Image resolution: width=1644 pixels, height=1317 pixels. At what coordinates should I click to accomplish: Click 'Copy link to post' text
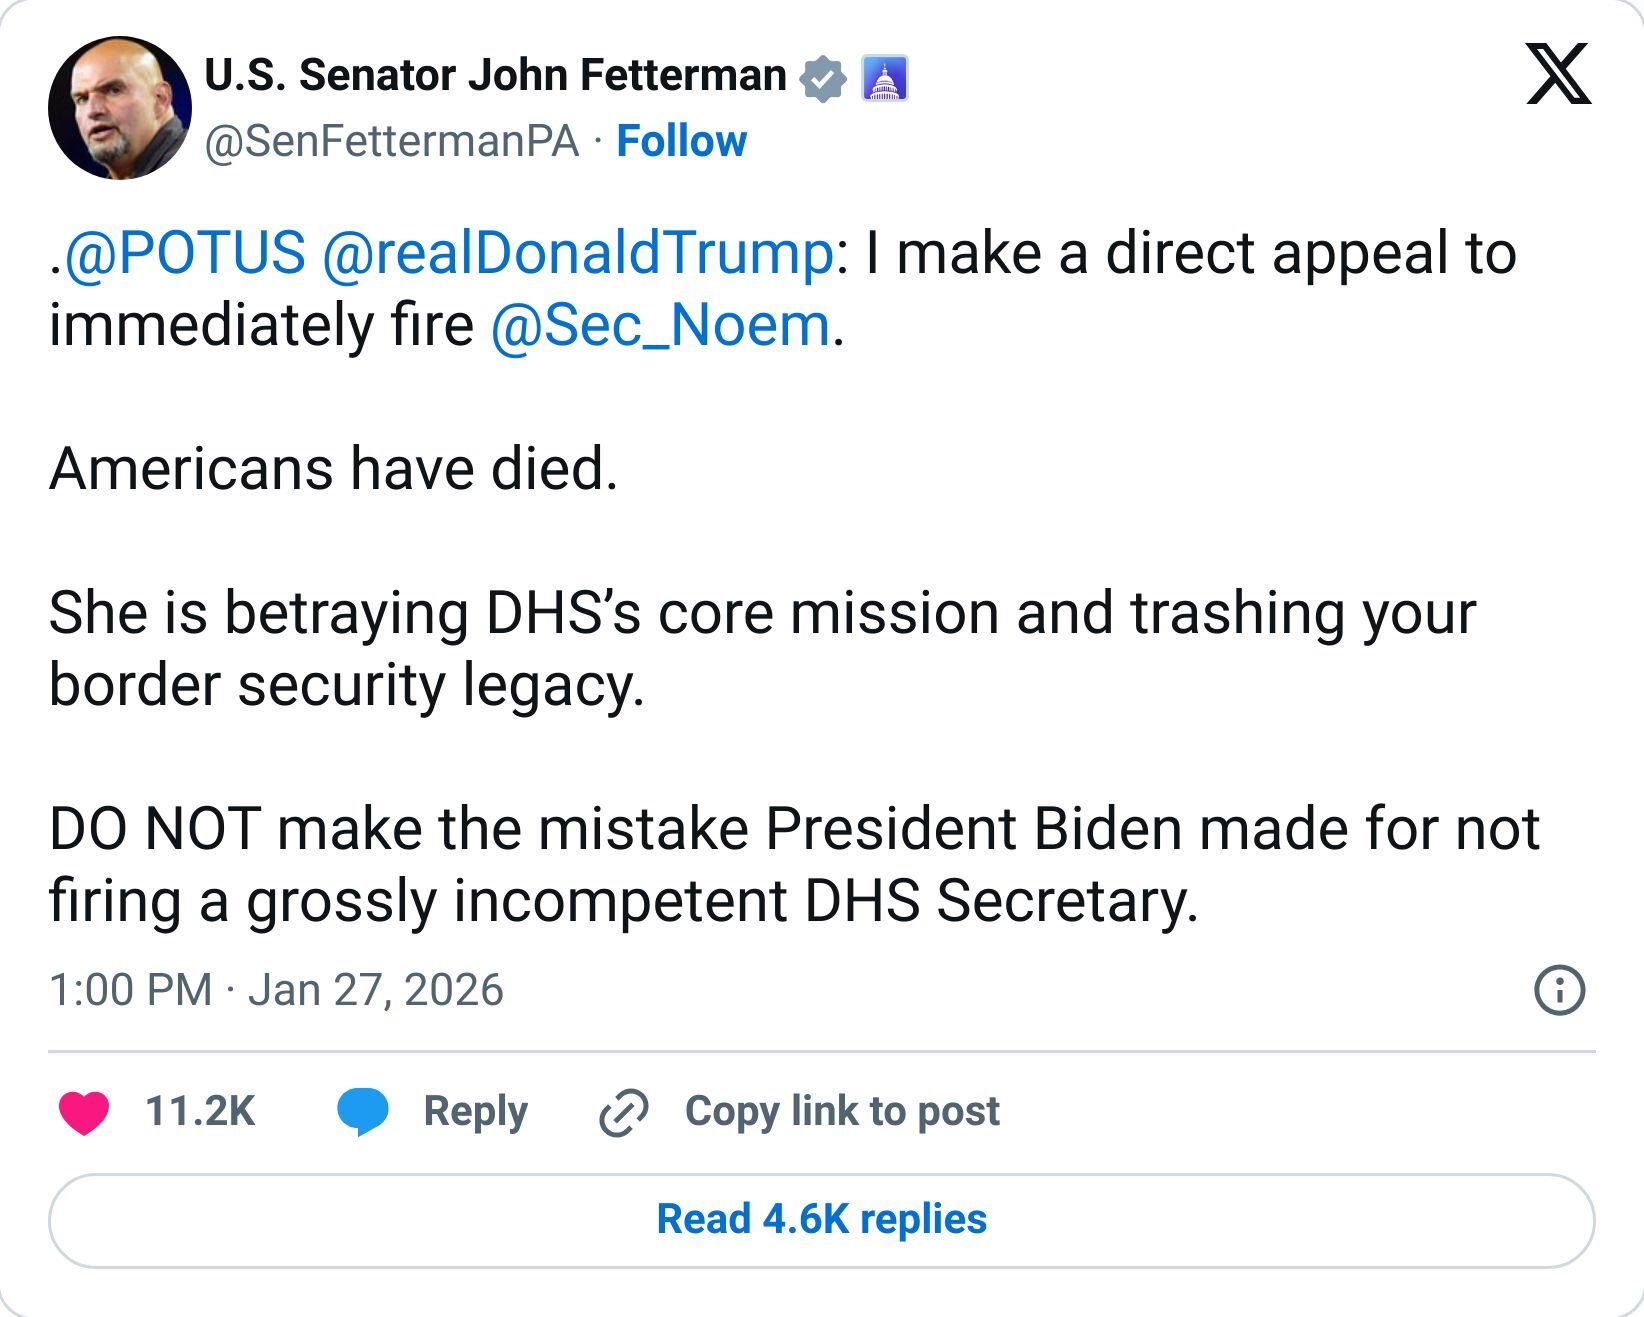click(x=838, y=1110)
